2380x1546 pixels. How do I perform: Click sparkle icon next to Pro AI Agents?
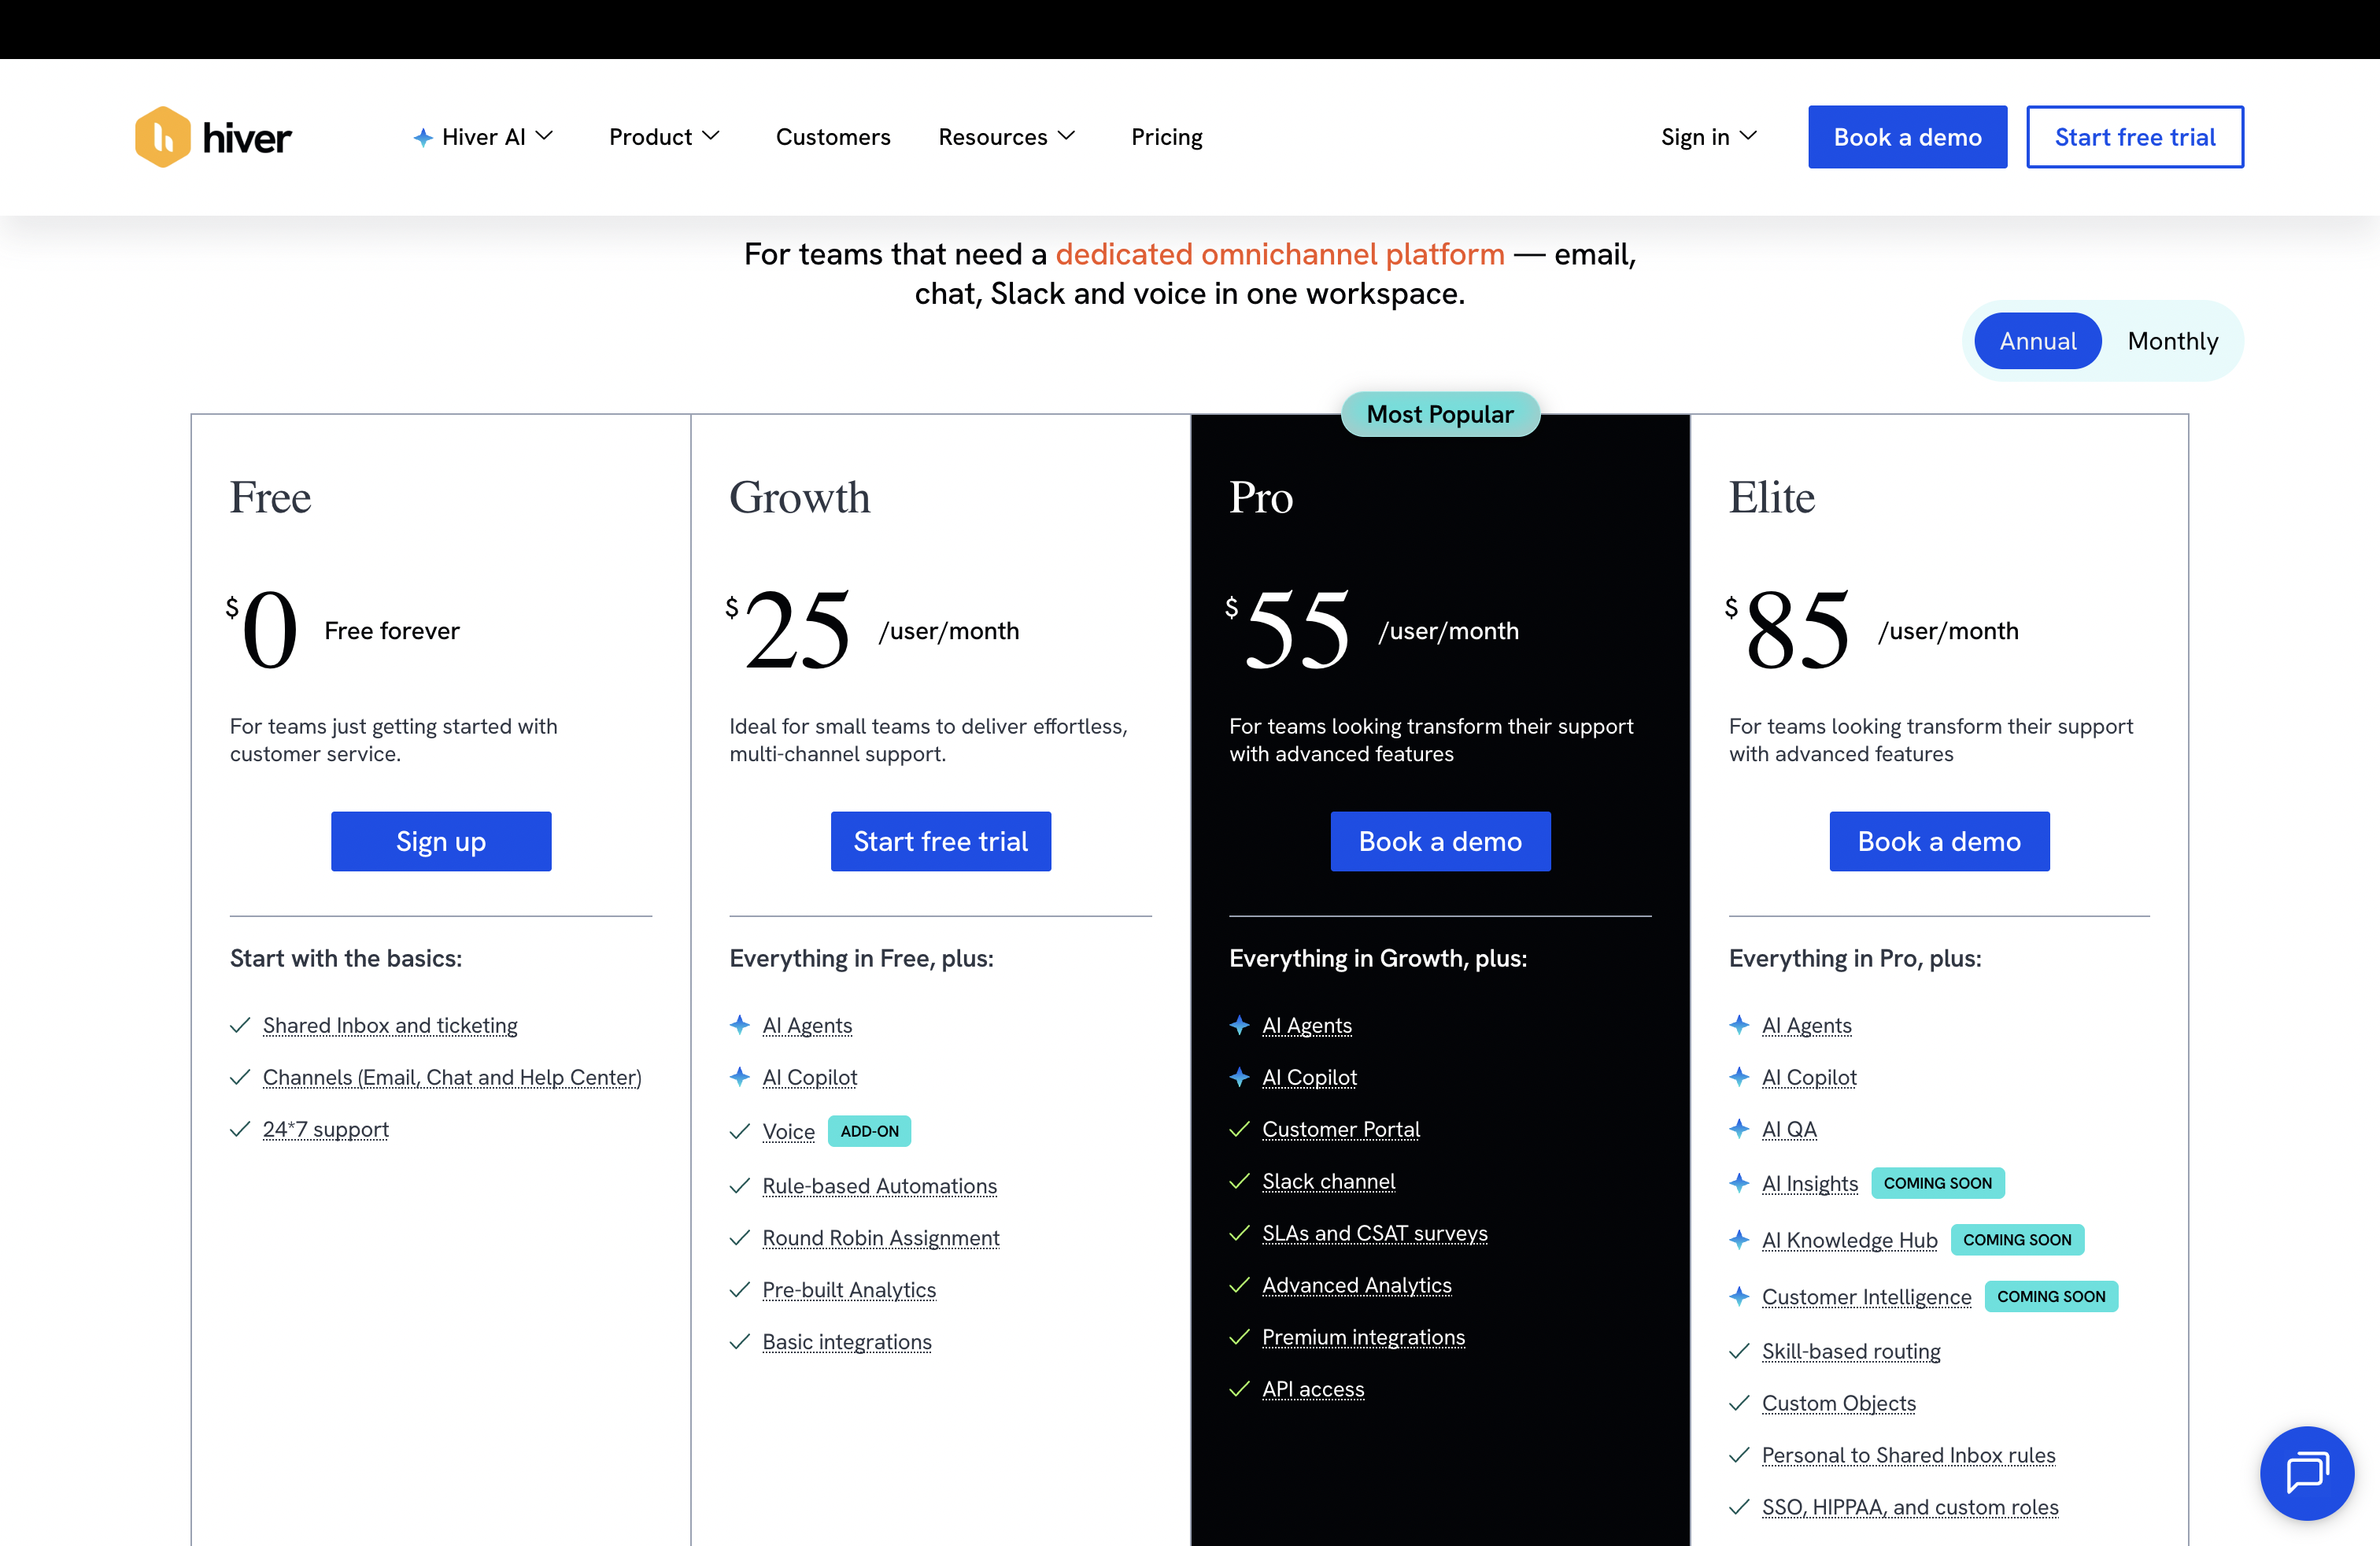[1240, 1025]
